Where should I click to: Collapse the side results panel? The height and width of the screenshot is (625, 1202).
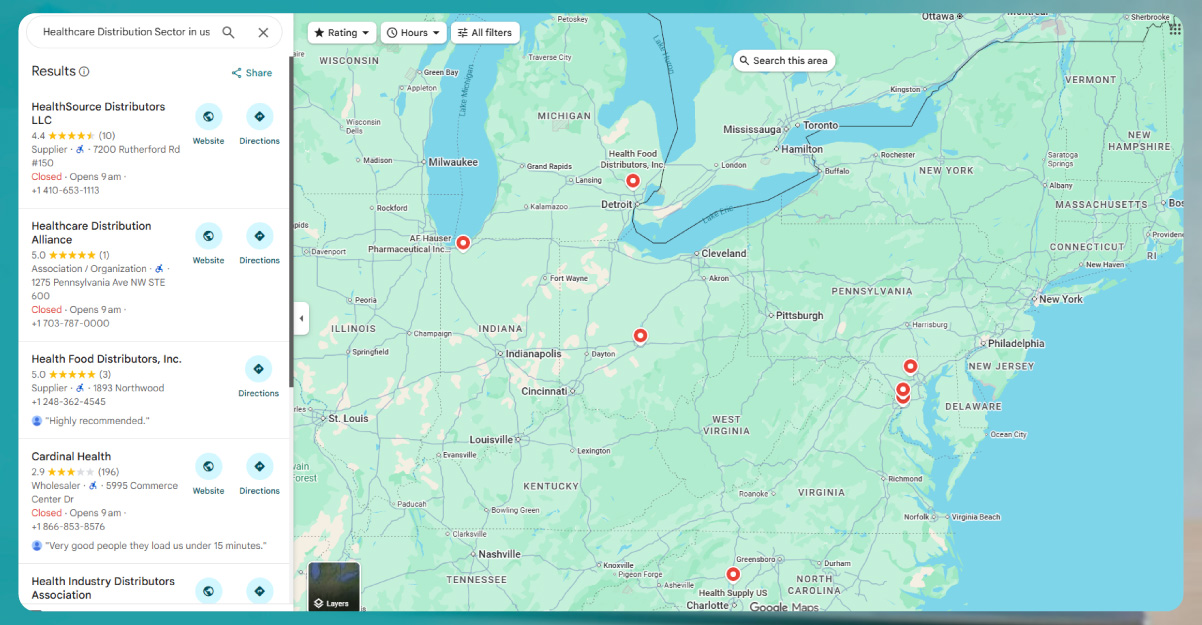click(x=301, y=319)
